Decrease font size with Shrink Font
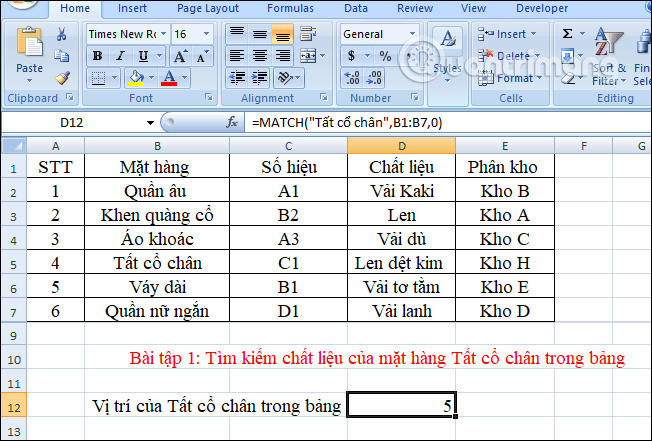The width and height of the screenshot is (652, 441). coord(202,56)
